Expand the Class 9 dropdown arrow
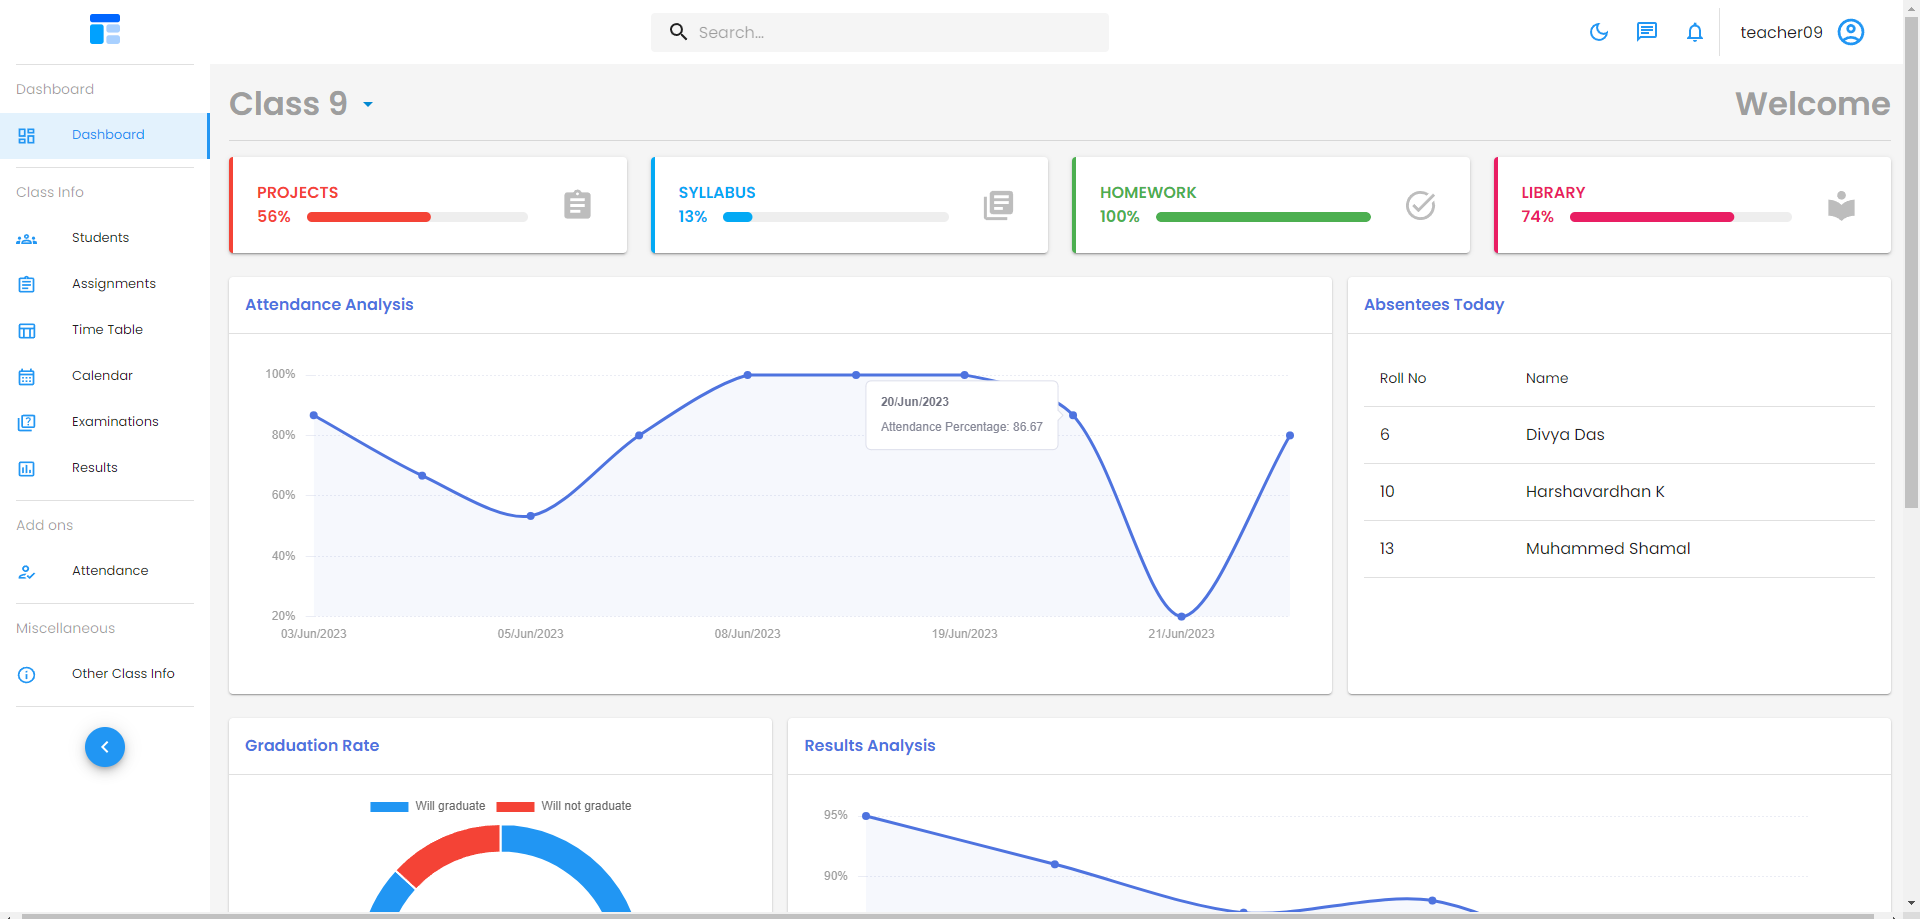1920x919 pixels. 368,104
